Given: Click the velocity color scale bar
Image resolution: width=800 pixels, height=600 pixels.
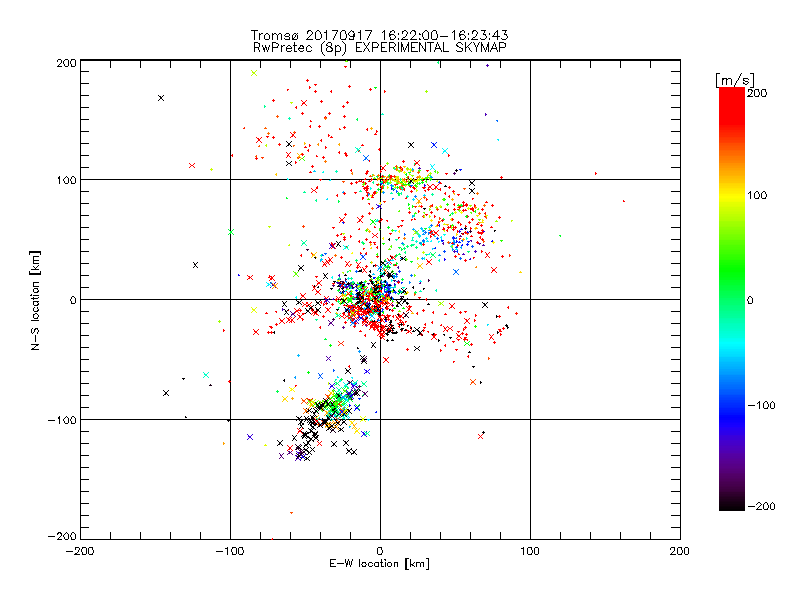Looking at the screenshot, I should point(732,299).
